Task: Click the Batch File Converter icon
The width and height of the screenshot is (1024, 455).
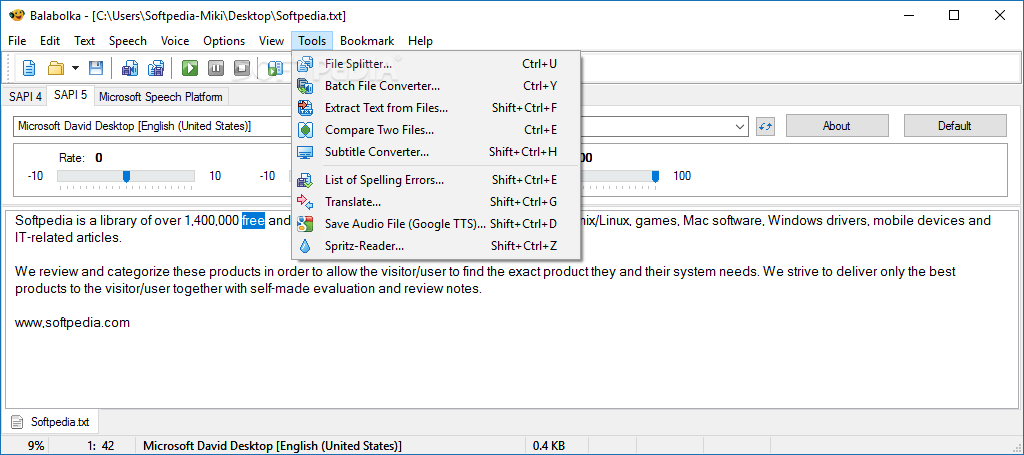Action: coord(305,86)
